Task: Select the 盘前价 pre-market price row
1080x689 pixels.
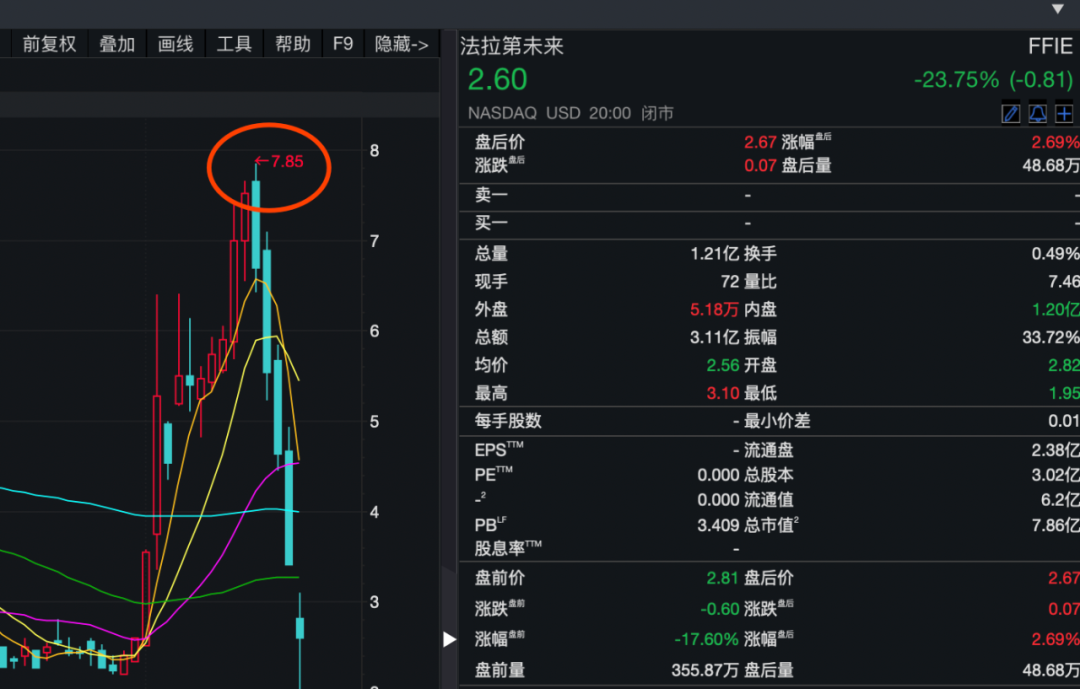Action: 500,578
